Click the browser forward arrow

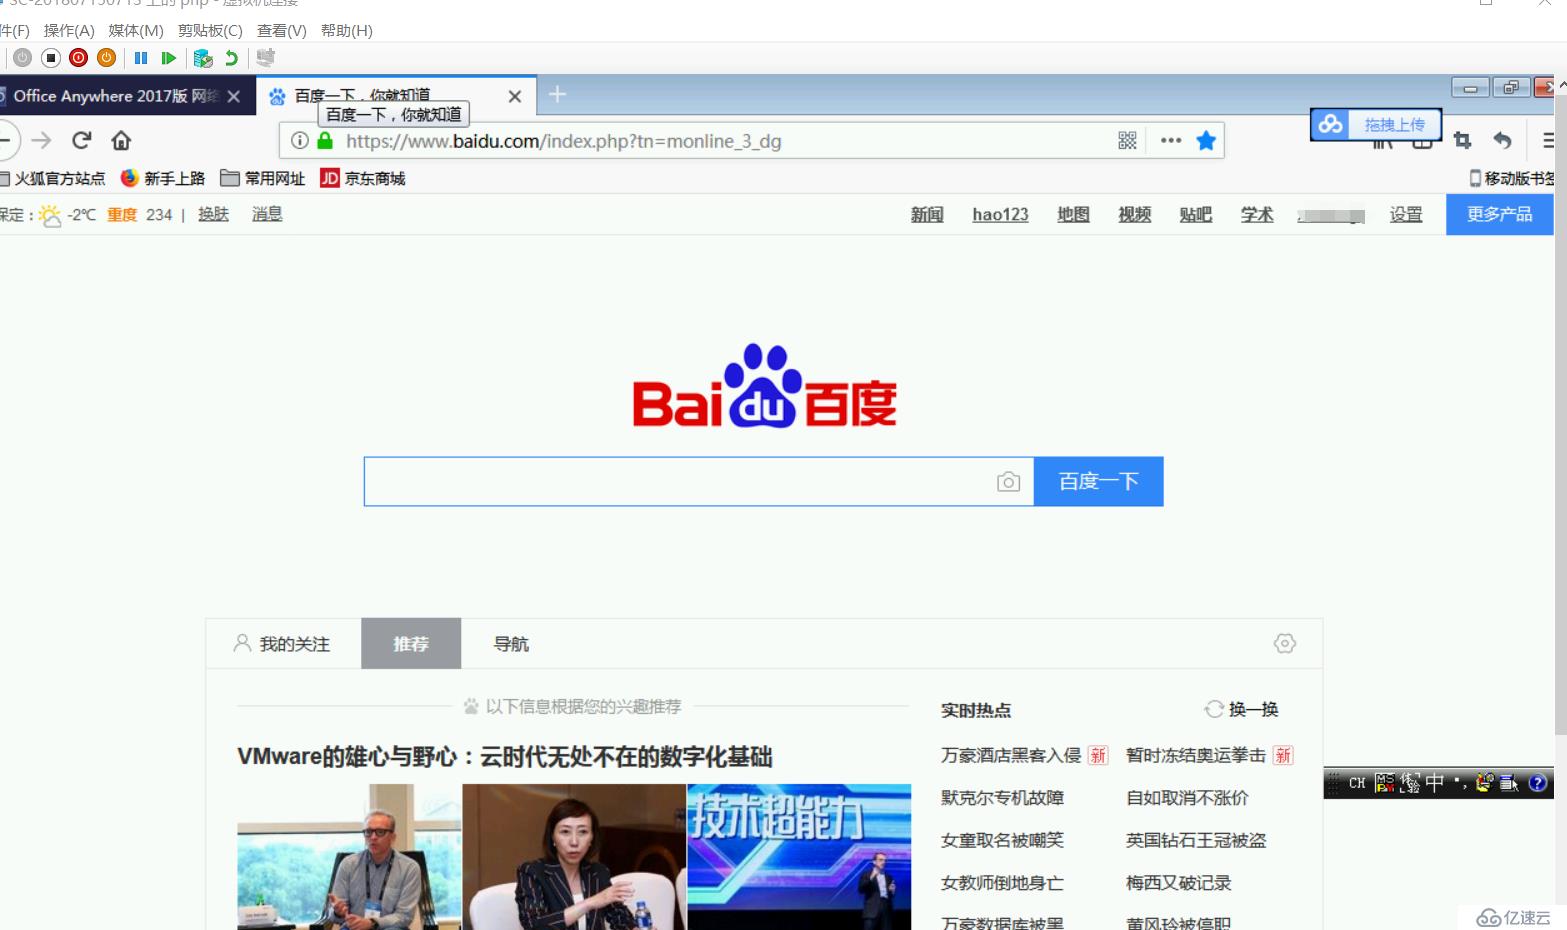(x=41, y=140)
